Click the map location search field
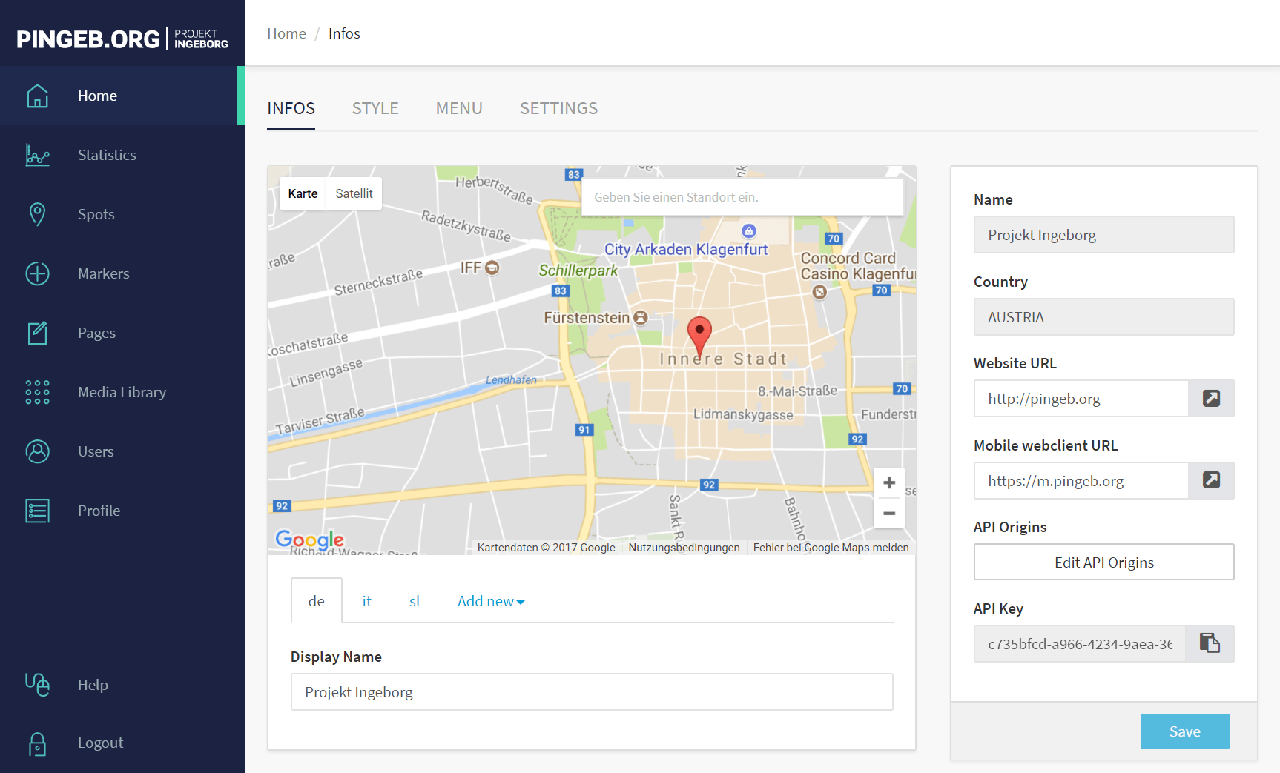This screenshot has width=1280, height=773. 742,197
